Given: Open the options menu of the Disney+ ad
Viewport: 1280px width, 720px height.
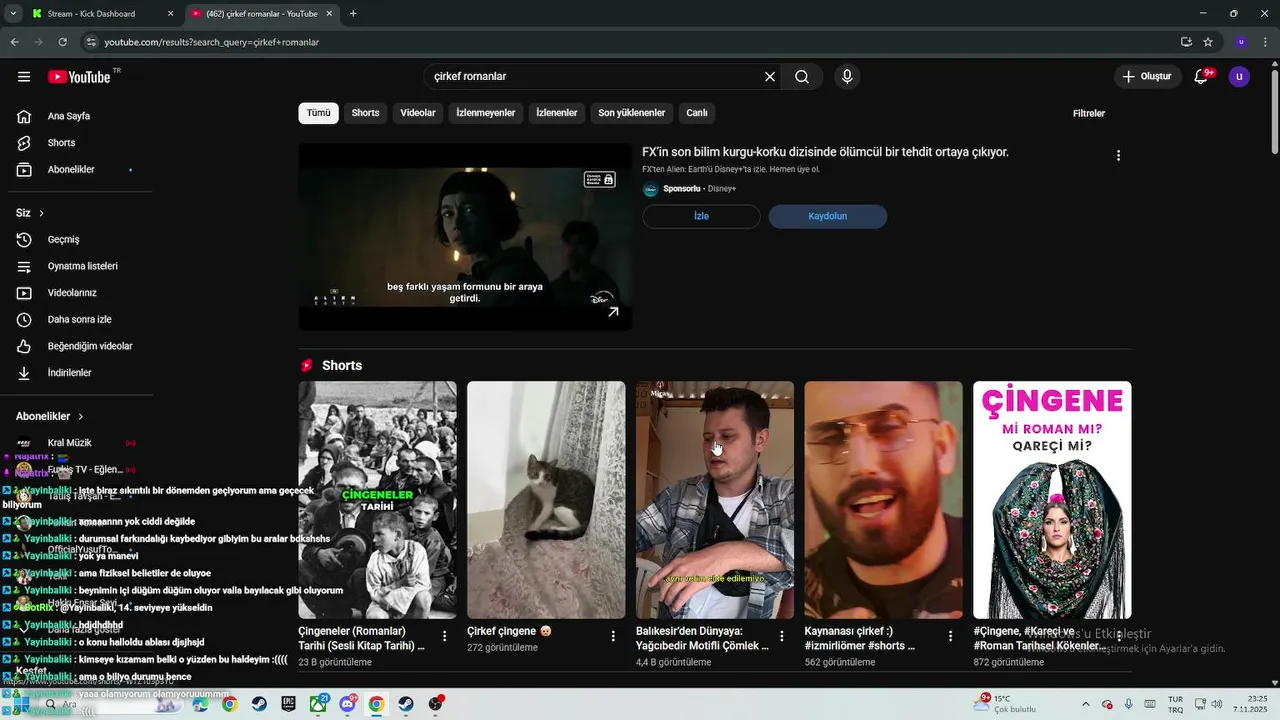Looking at the screenshot, I should tap(1118, 155).
